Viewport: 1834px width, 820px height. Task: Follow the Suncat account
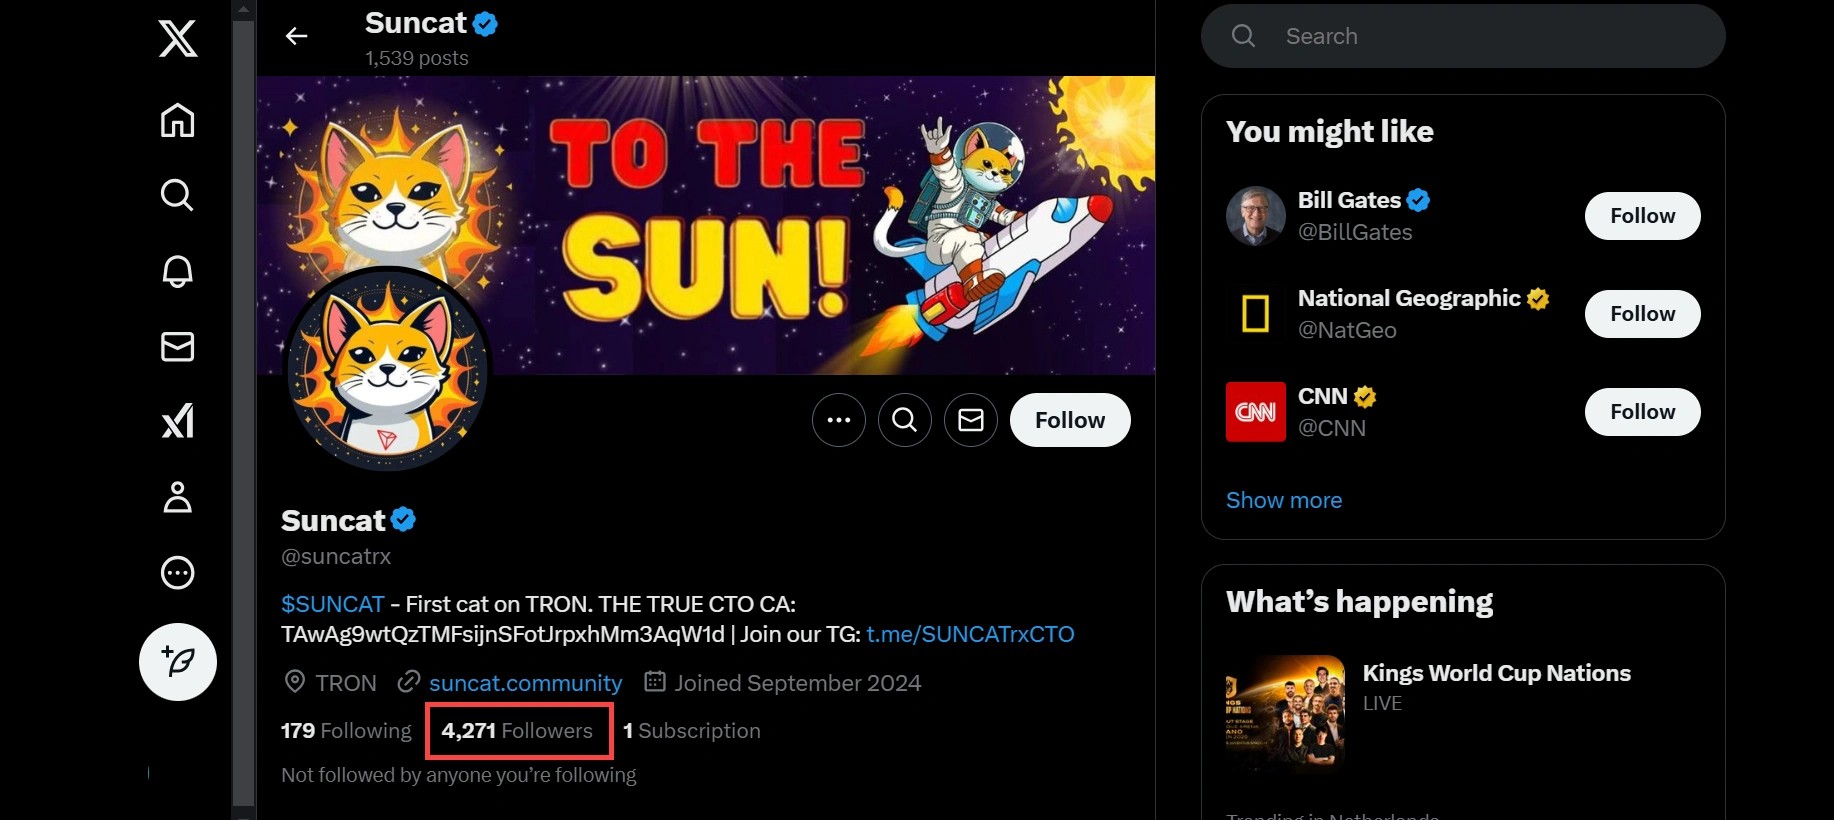pos(1070,420)
